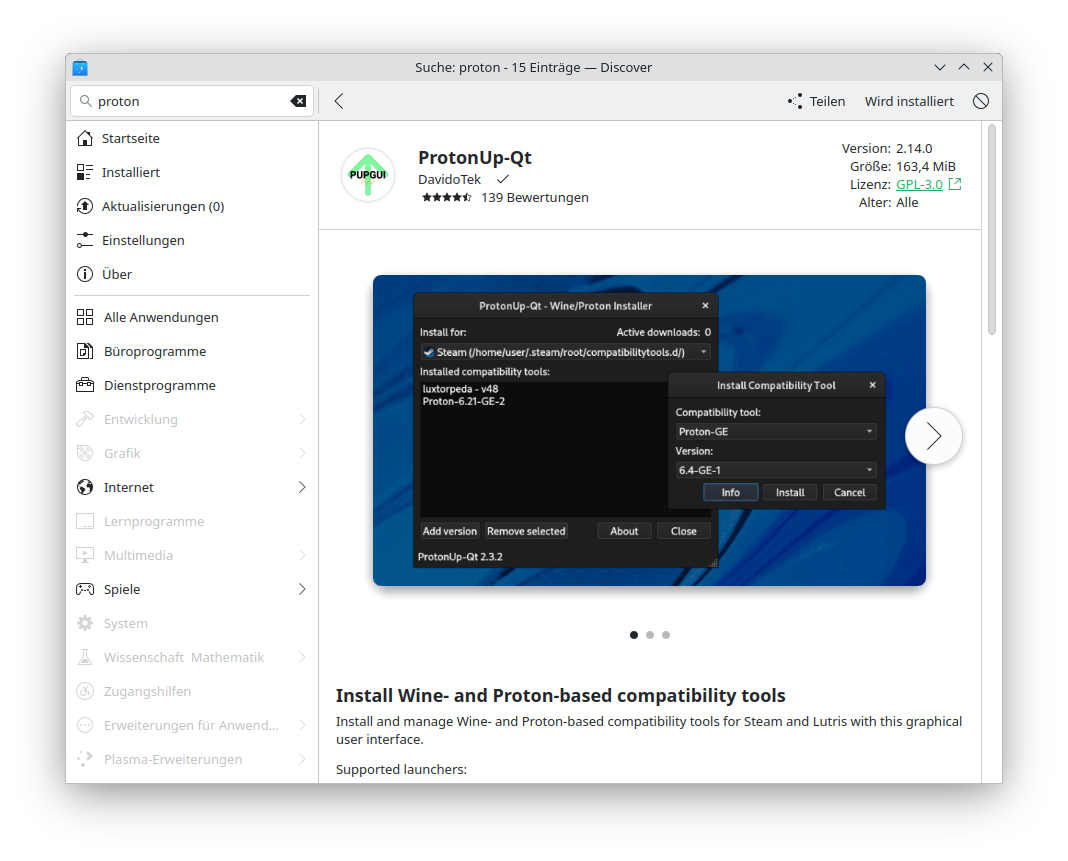The image size is (1068, 861).
Task: Click the Dienstprogramme toolbox icon
Action: pos(84,386)
